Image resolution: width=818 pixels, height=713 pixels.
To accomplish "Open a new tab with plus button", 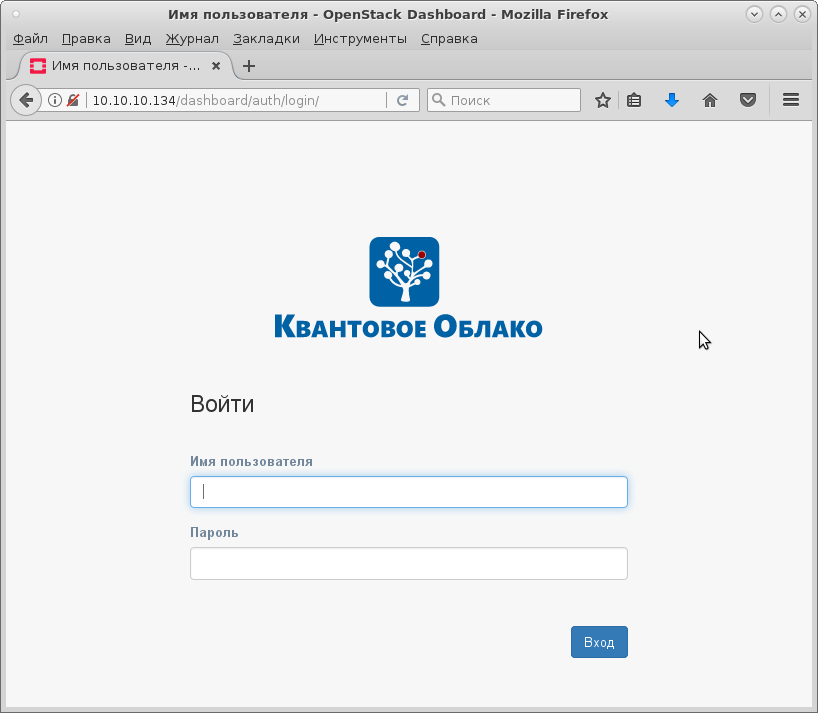I will (249, 66).
